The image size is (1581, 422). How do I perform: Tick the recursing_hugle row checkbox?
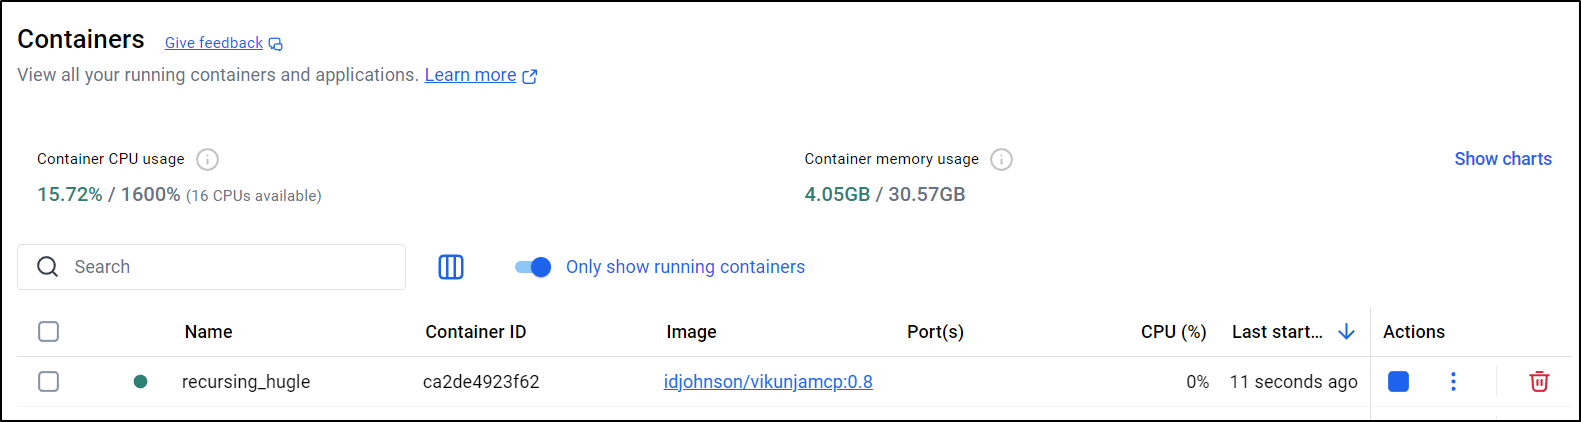(48, 381)
